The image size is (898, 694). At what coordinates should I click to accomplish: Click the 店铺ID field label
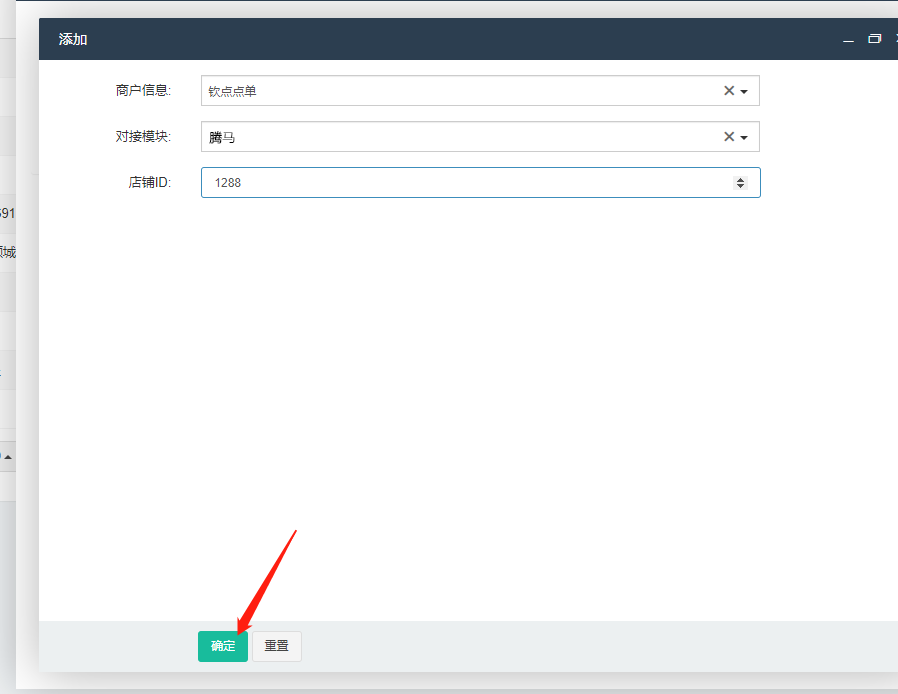click(149, 182)
